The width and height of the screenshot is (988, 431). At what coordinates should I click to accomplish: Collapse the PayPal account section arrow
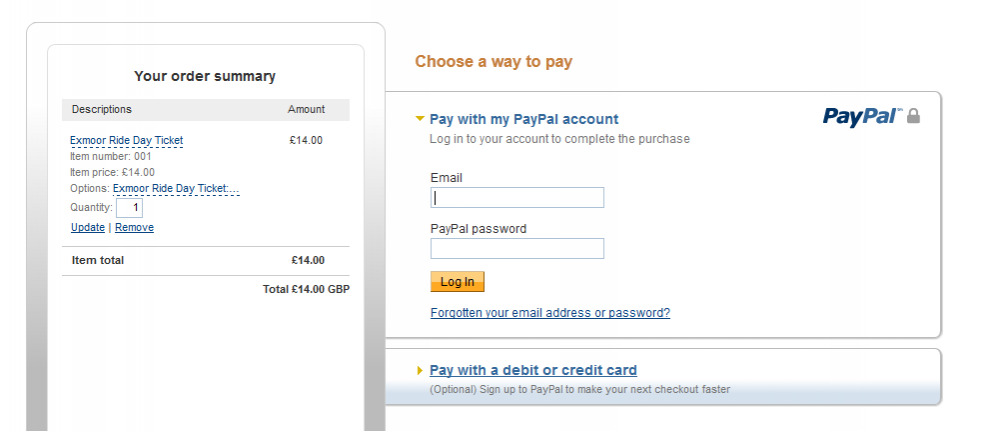pyautogui.click(x=420, y=119)
